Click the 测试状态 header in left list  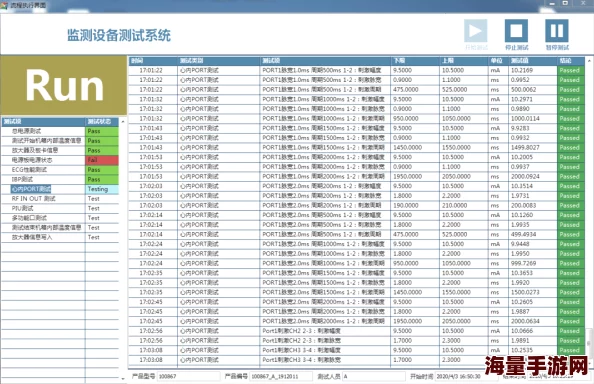point(102,122)
